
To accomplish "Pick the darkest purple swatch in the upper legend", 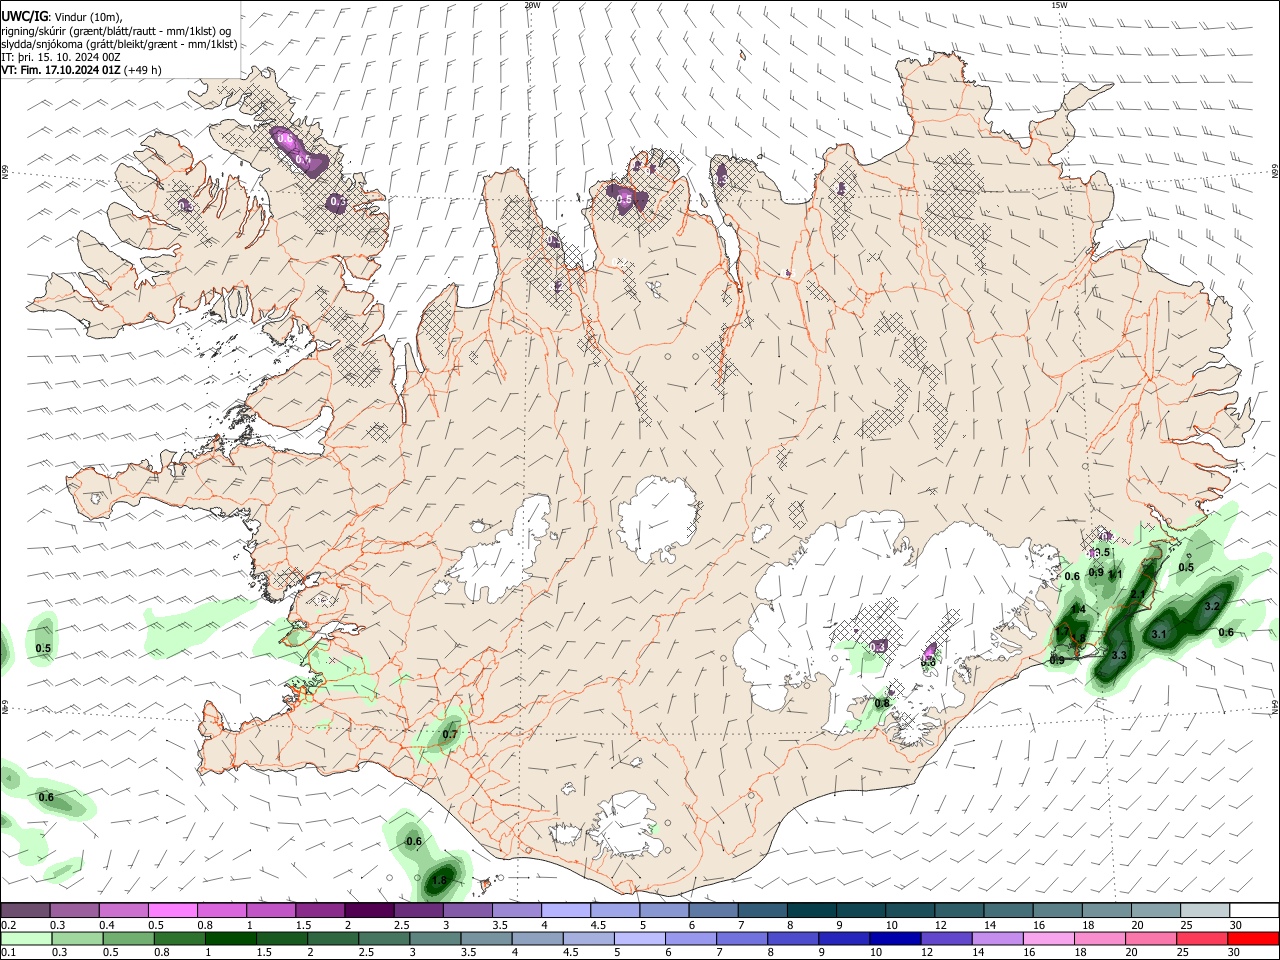I will click(369, 910).
